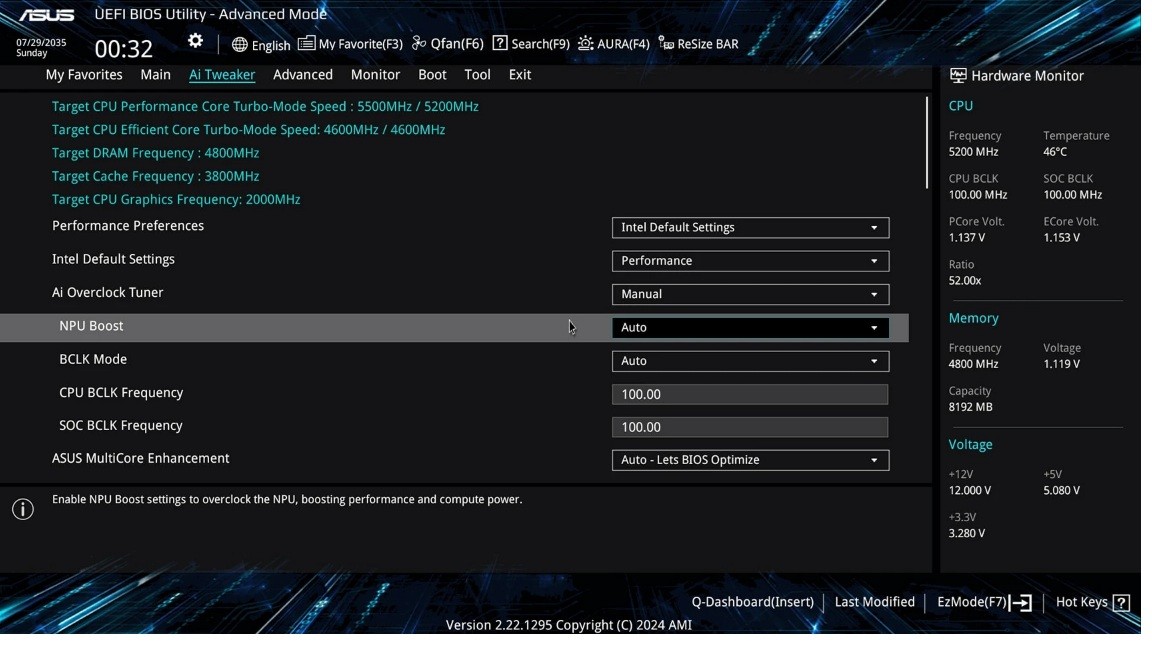The width and height of the screenshot is (1152, 648).
Task: Click Target Cache Frequency : 3800MHz text
Action: pyautogui.click(x=155, y=176)
